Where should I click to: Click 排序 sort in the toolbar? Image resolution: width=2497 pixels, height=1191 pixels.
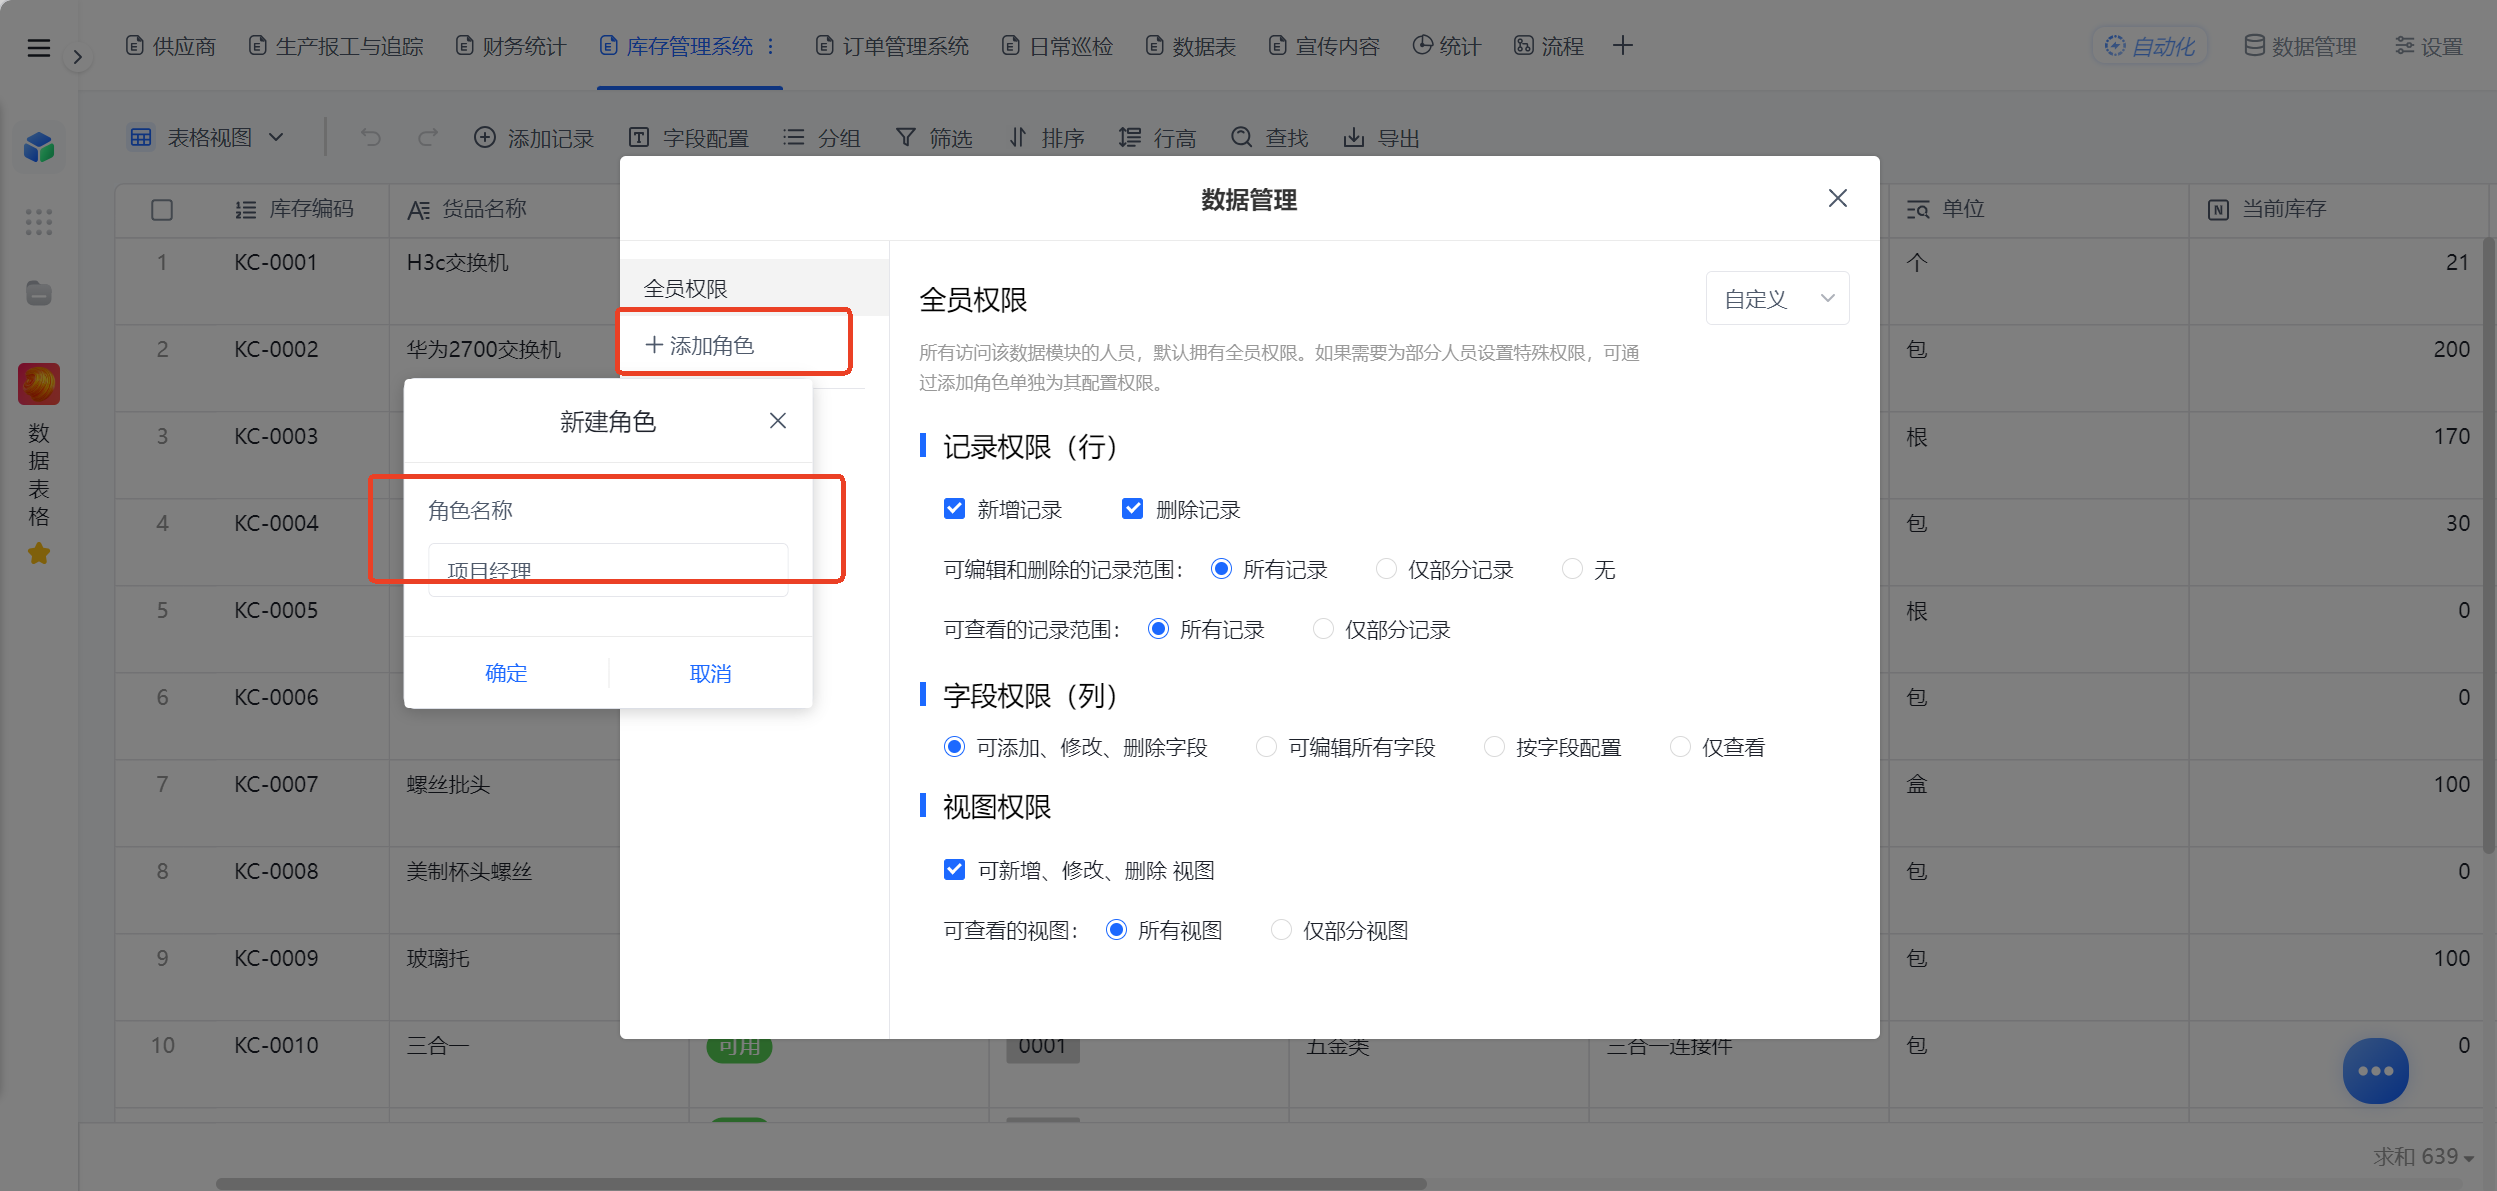1046,137
